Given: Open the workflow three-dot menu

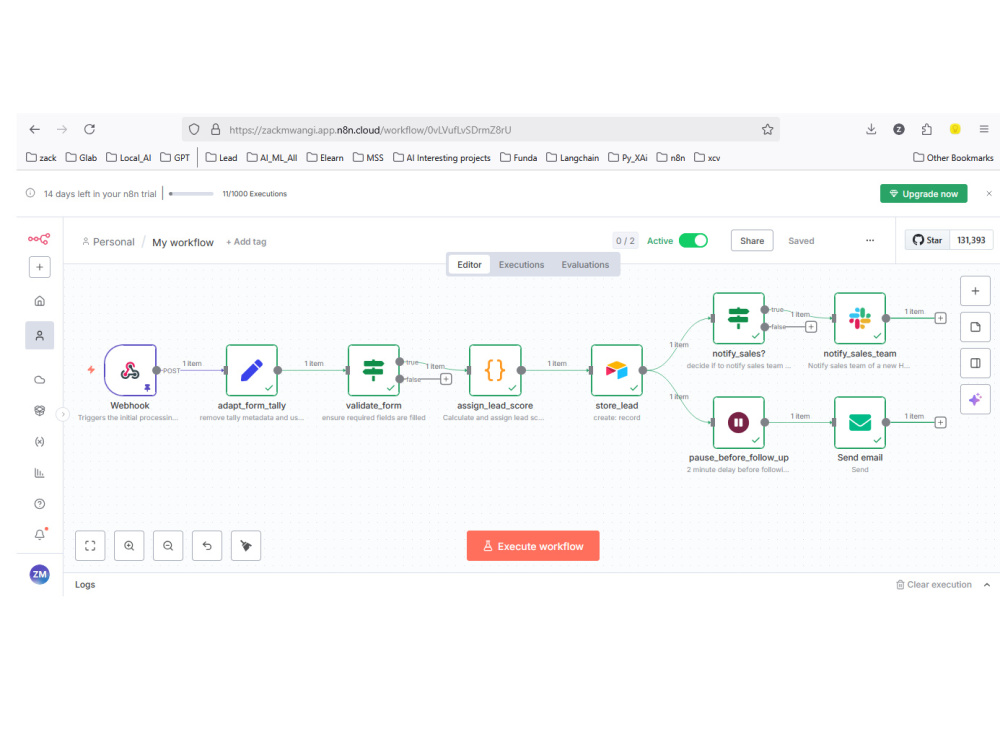Looking at the screenshot, I should pyautogui.click(x=870, y=241).
